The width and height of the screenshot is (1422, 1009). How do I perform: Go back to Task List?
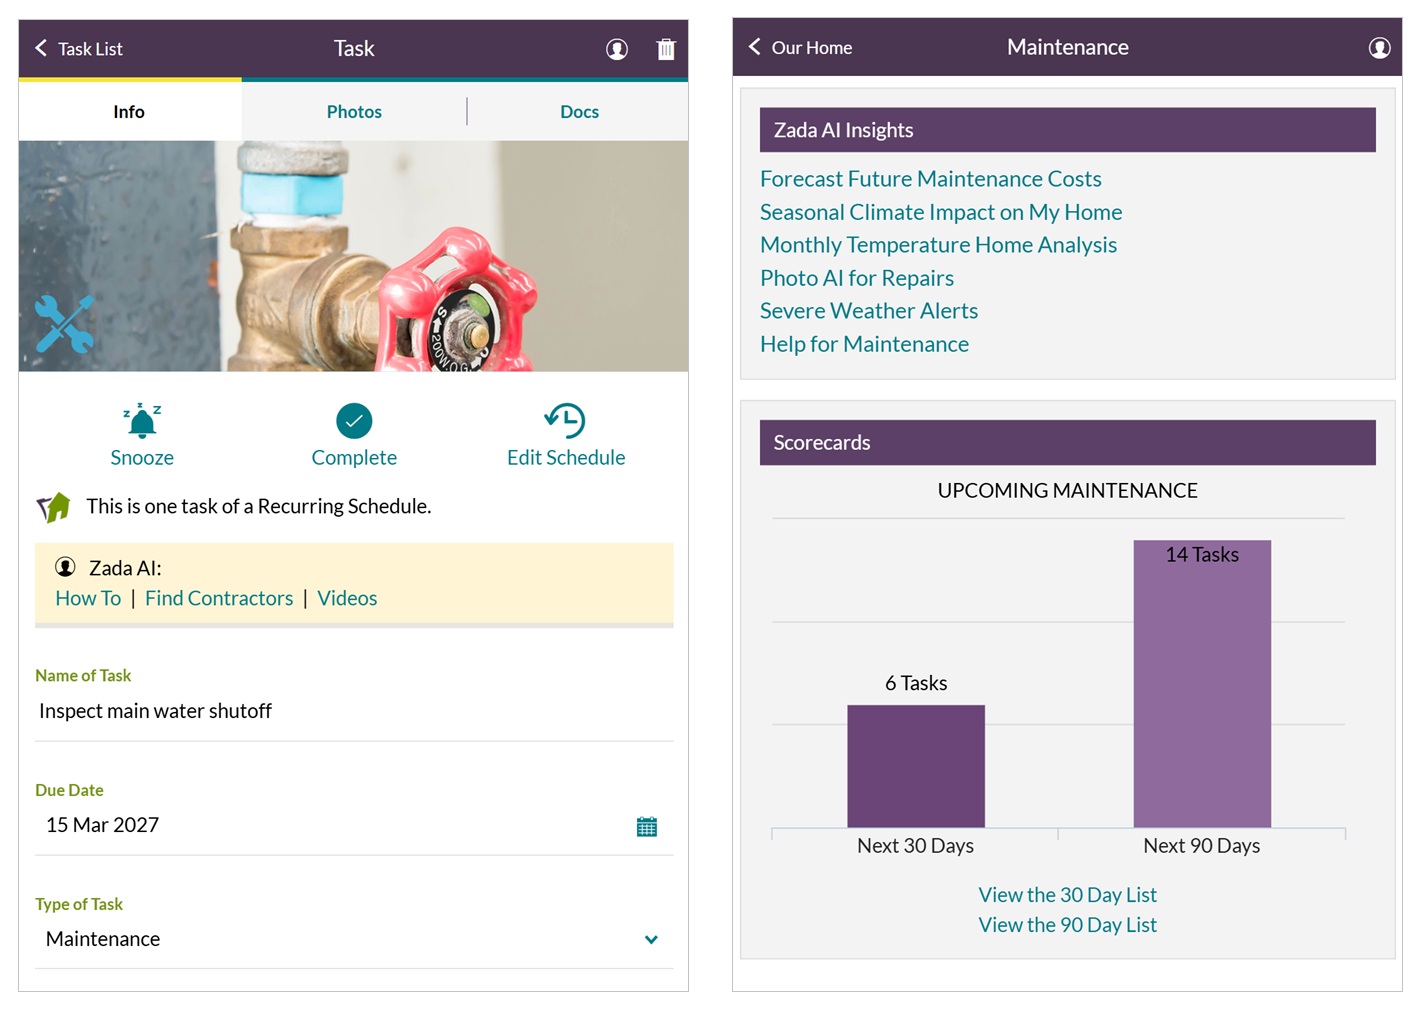point(79,49)
